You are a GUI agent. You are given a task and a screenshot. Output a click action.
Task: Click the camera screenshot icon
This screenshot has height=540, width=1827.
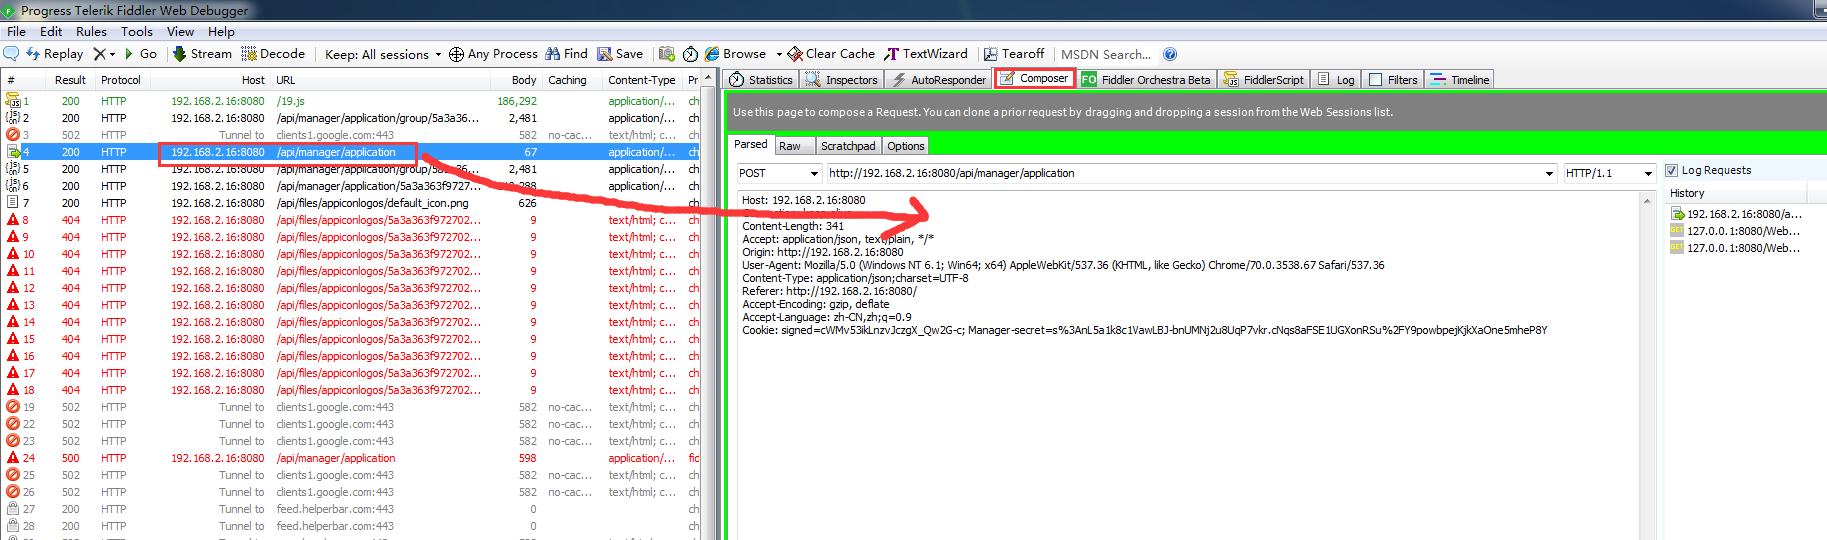coord(666,54)
